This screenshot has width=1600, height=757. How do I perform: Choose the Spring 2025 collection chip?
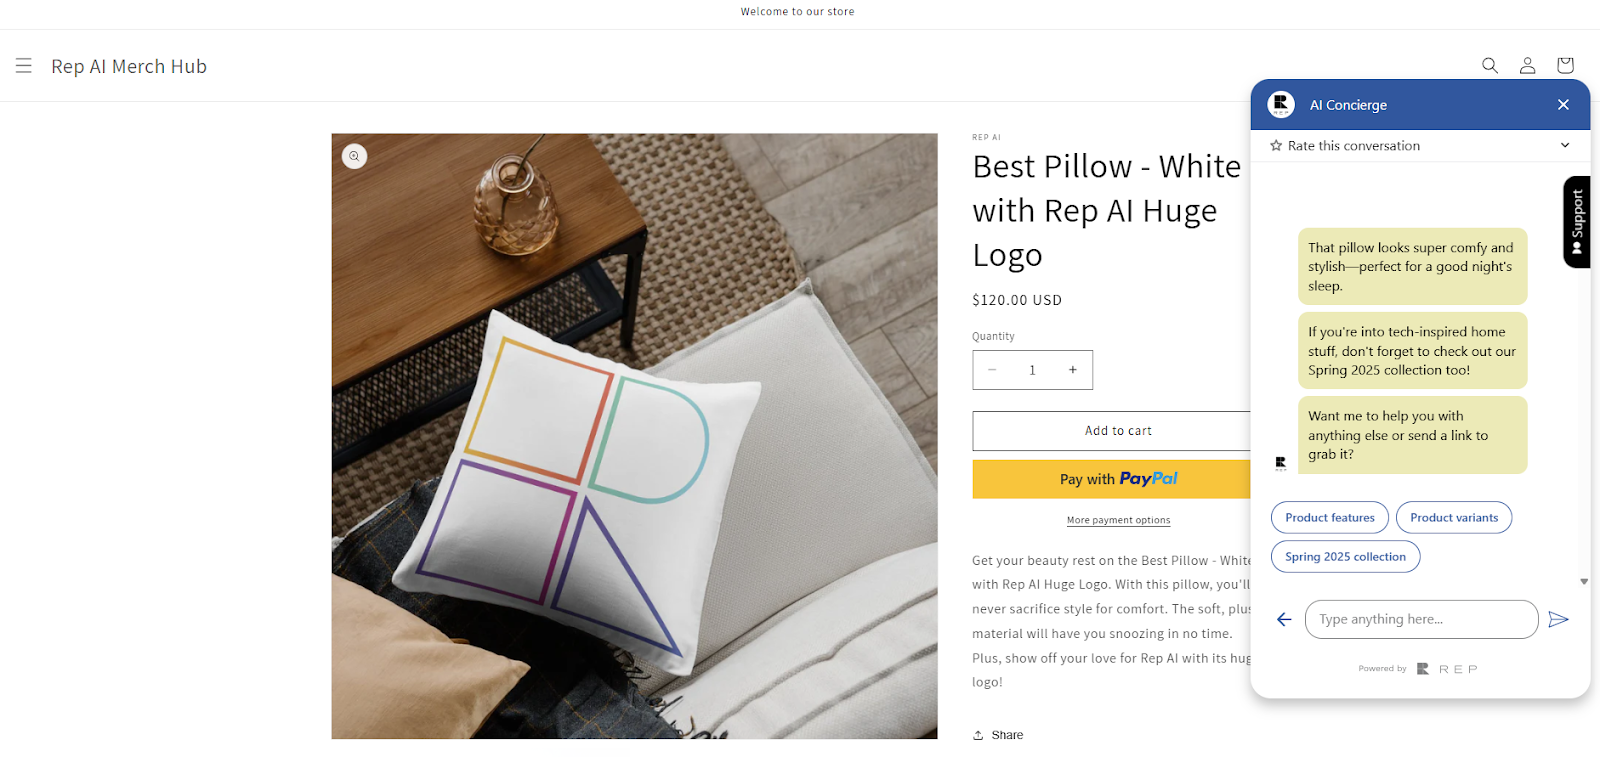point(1345,557)
